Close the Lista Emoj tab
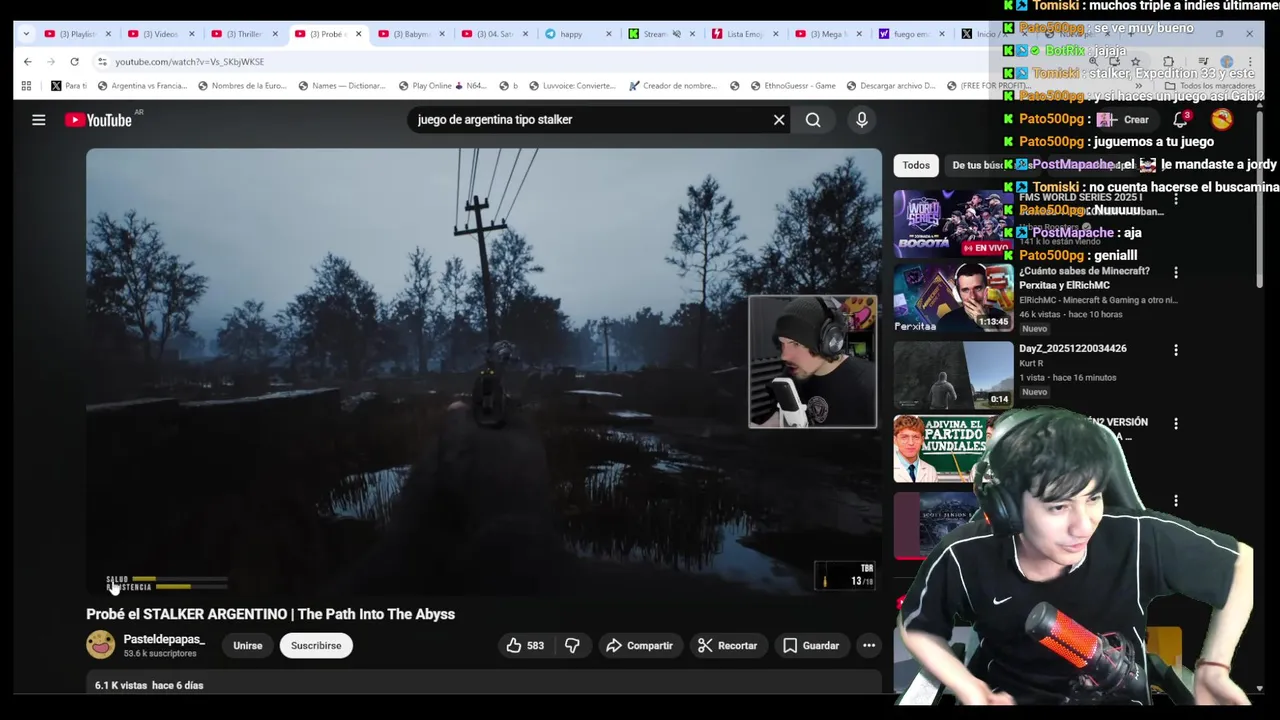This screenshot has width=1280, height=720. (775, 34)
